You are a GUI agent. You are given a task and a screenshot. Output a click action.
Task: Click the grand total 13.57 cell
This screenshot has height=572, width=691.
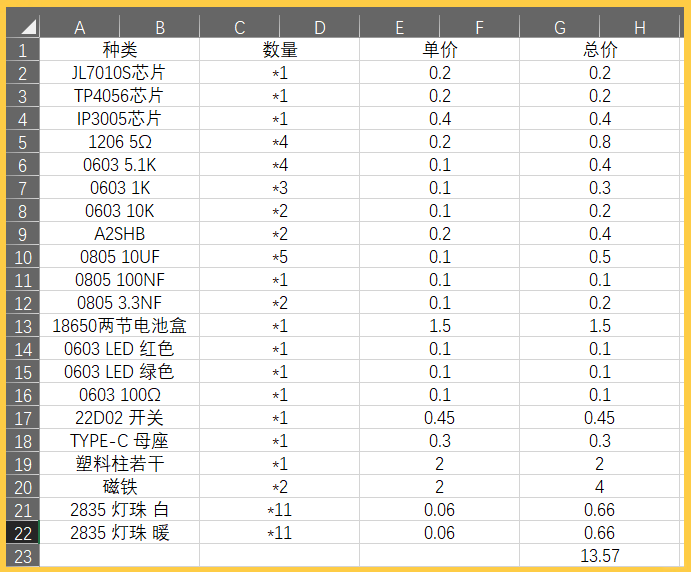pos(599,556)
